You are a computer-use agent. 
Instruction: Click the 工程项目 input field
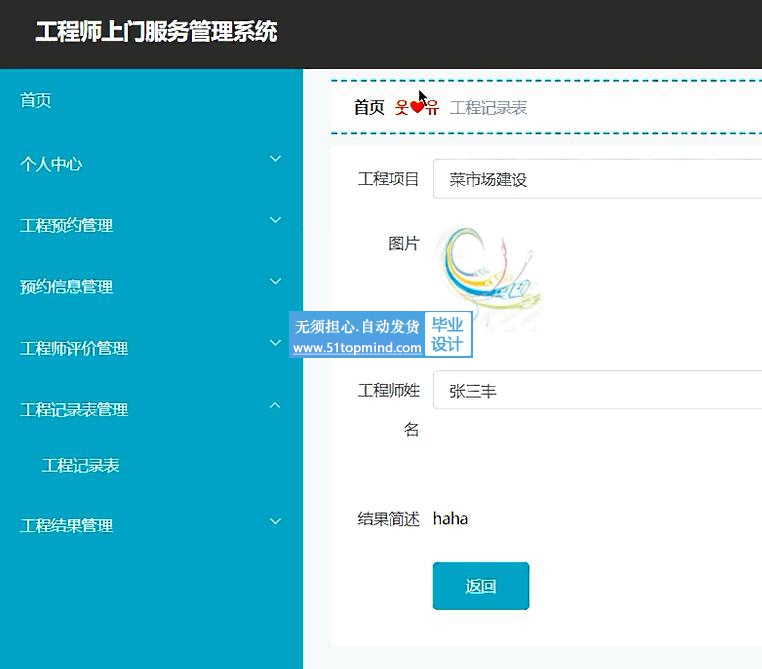tap(597, 179)
